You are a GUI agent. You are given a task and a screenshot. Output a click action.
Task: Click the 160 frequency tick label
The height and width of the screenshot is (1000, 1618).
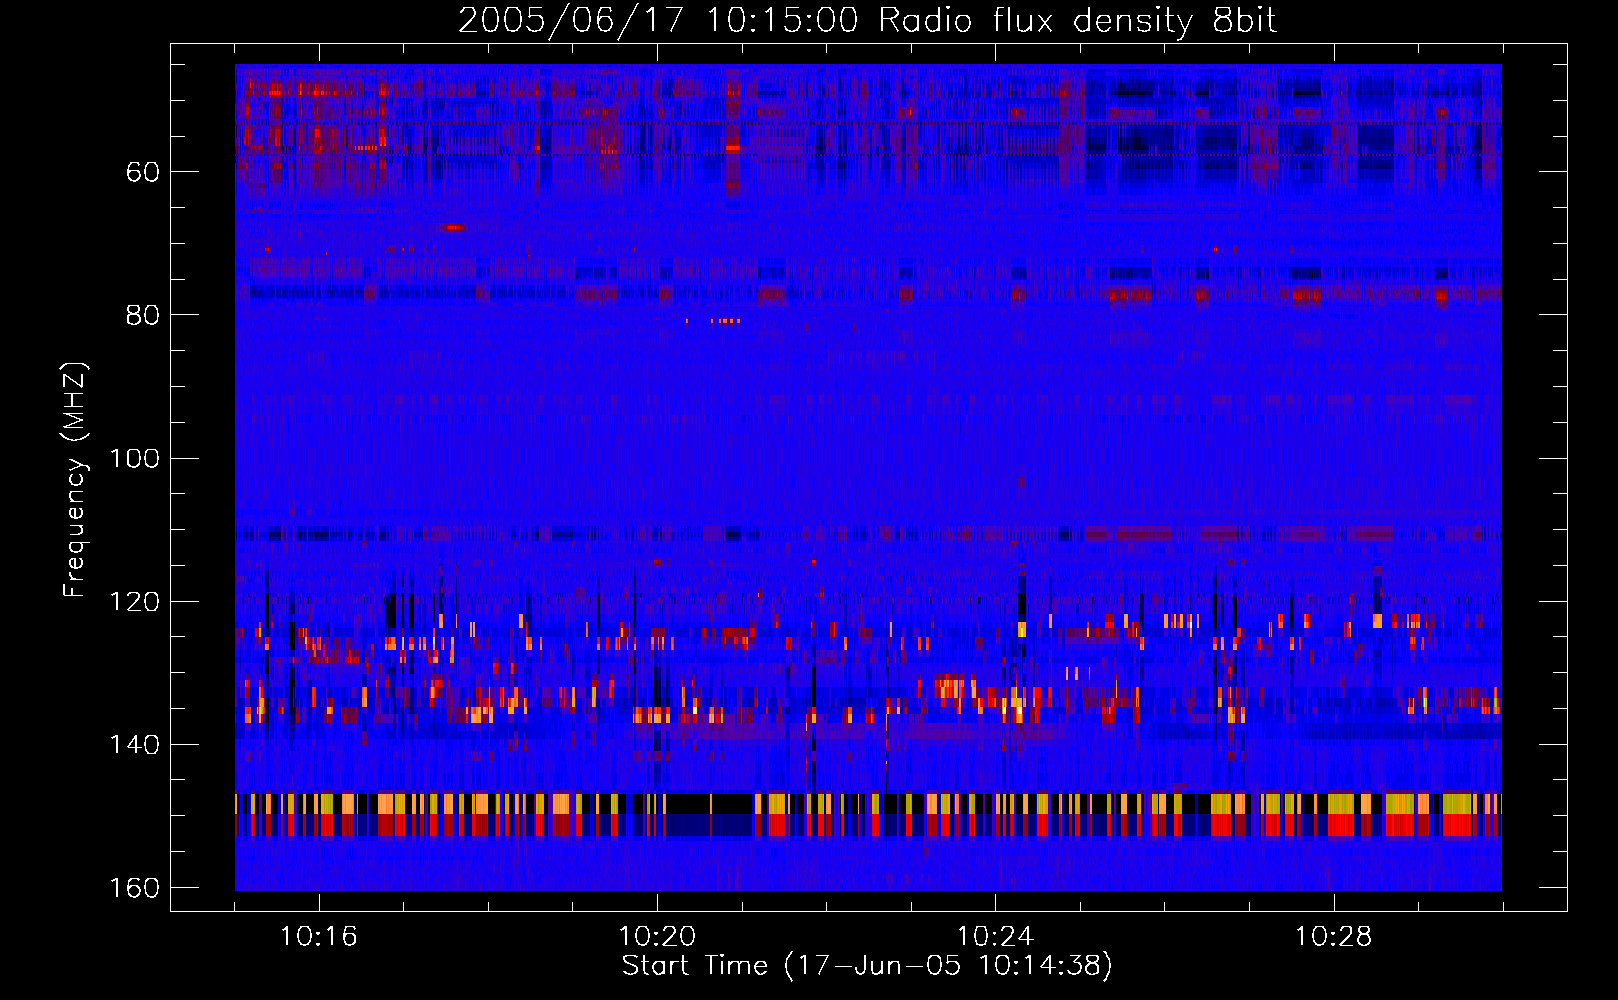click(135, 888)
